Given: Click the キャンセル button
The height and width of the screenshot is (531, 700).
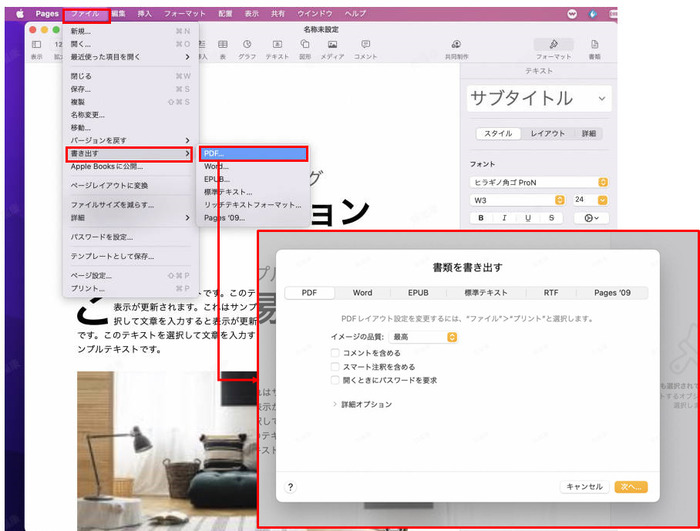Looking at the screenshot, I should [x=584, y=487].
